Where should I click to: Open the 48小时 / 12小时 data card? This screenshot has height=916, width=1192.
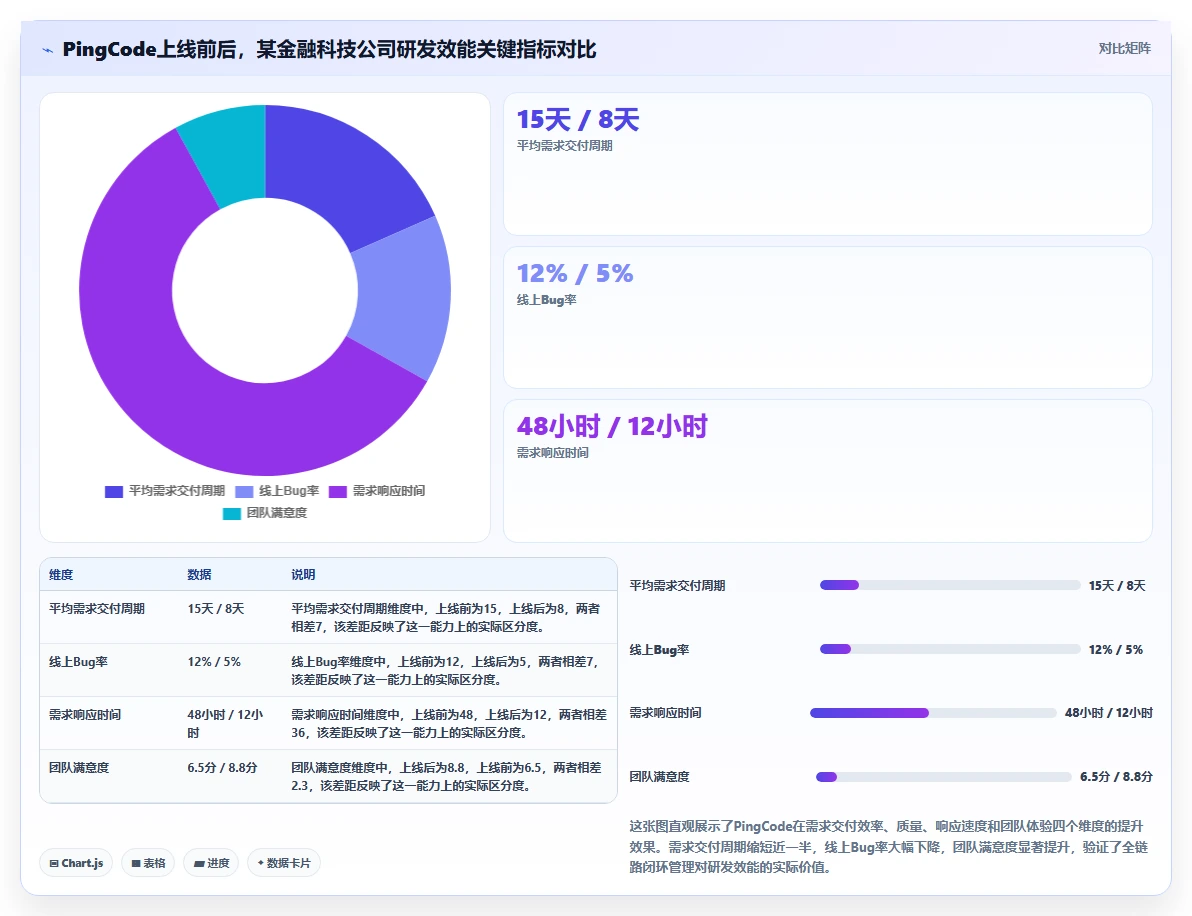coord(828,471)
